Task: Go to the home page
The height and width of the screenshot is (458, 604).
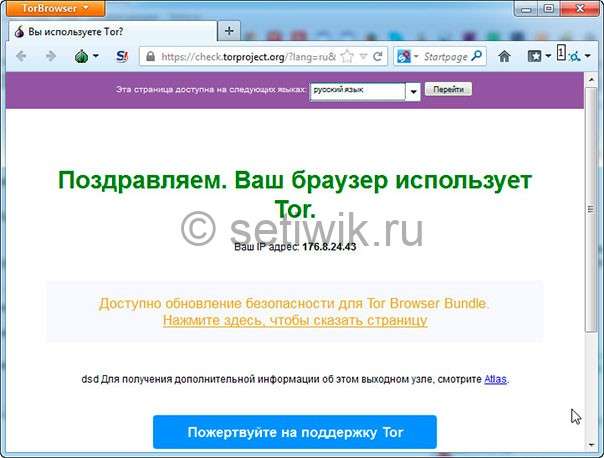Action: pos(504,57)
